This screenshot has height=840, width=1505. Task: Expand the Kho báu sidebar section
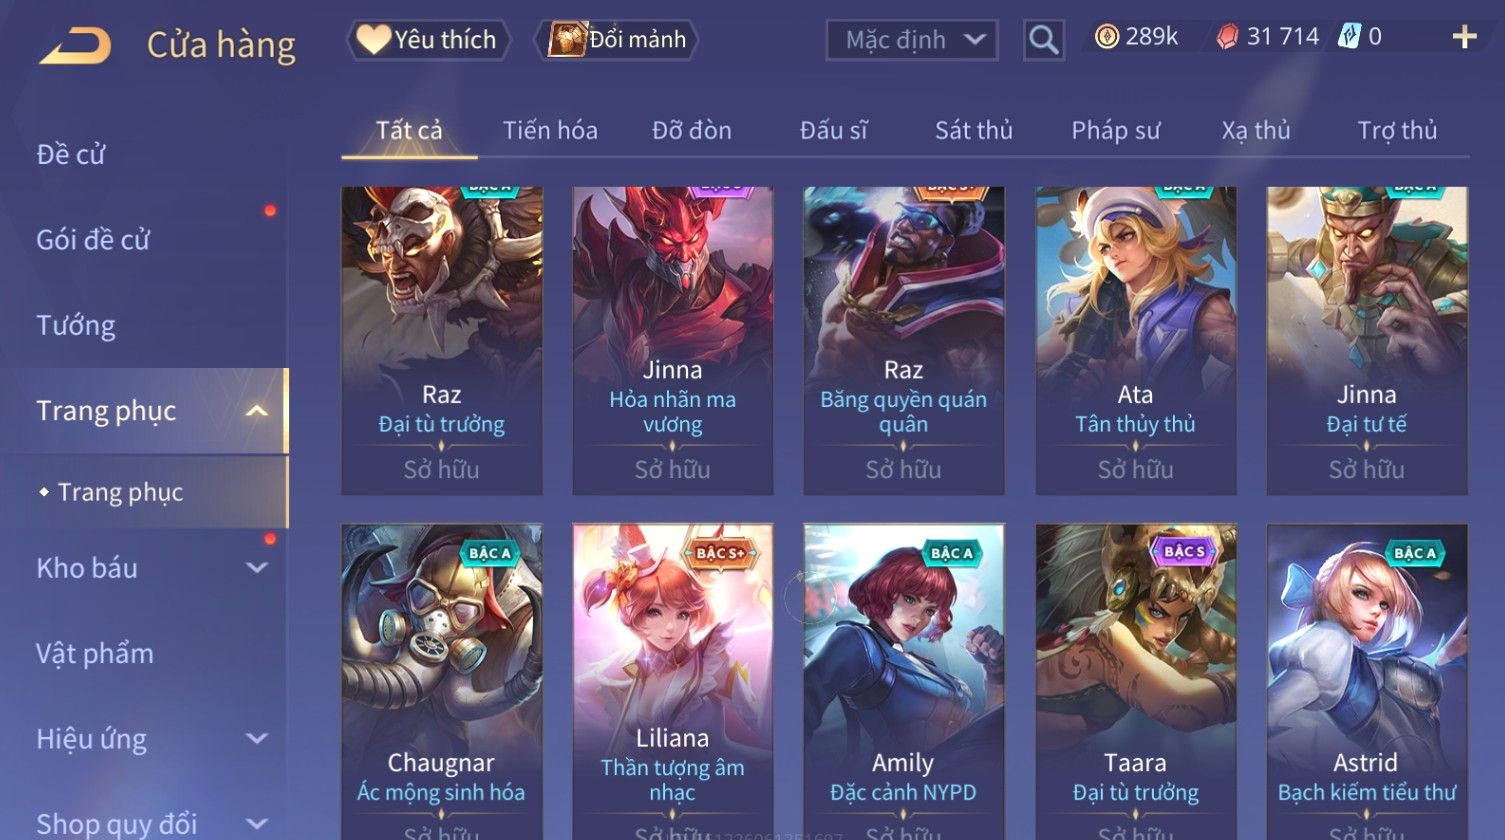point(257,568)
